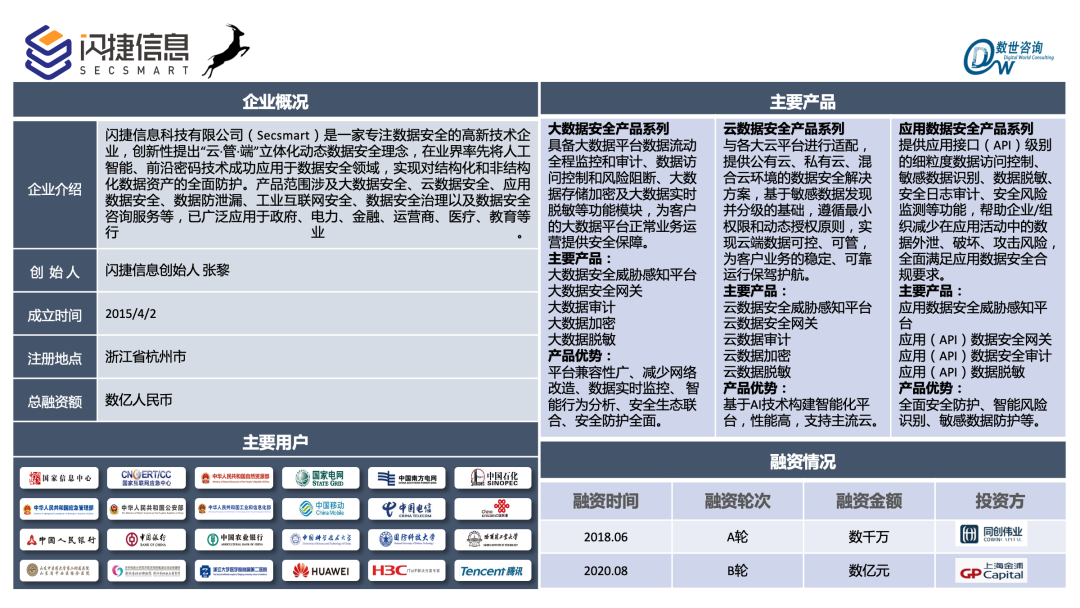Click the 浙江大学医学院附属第二医院 logo

point(233,571)
